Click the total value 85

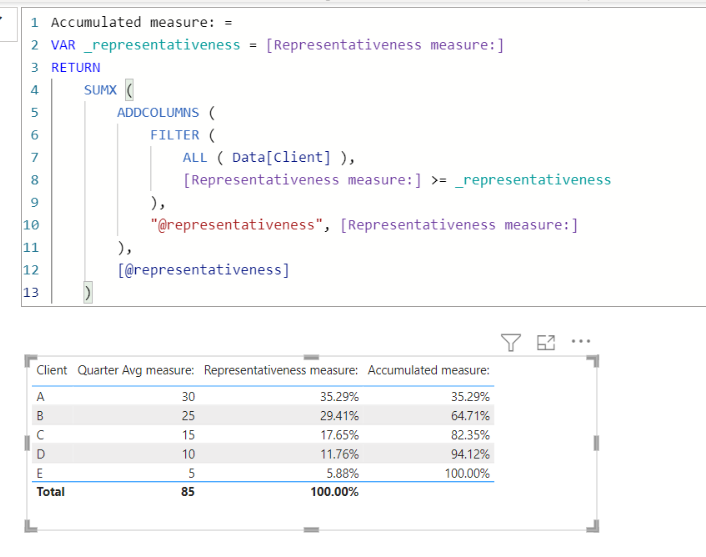pos(188,492)
